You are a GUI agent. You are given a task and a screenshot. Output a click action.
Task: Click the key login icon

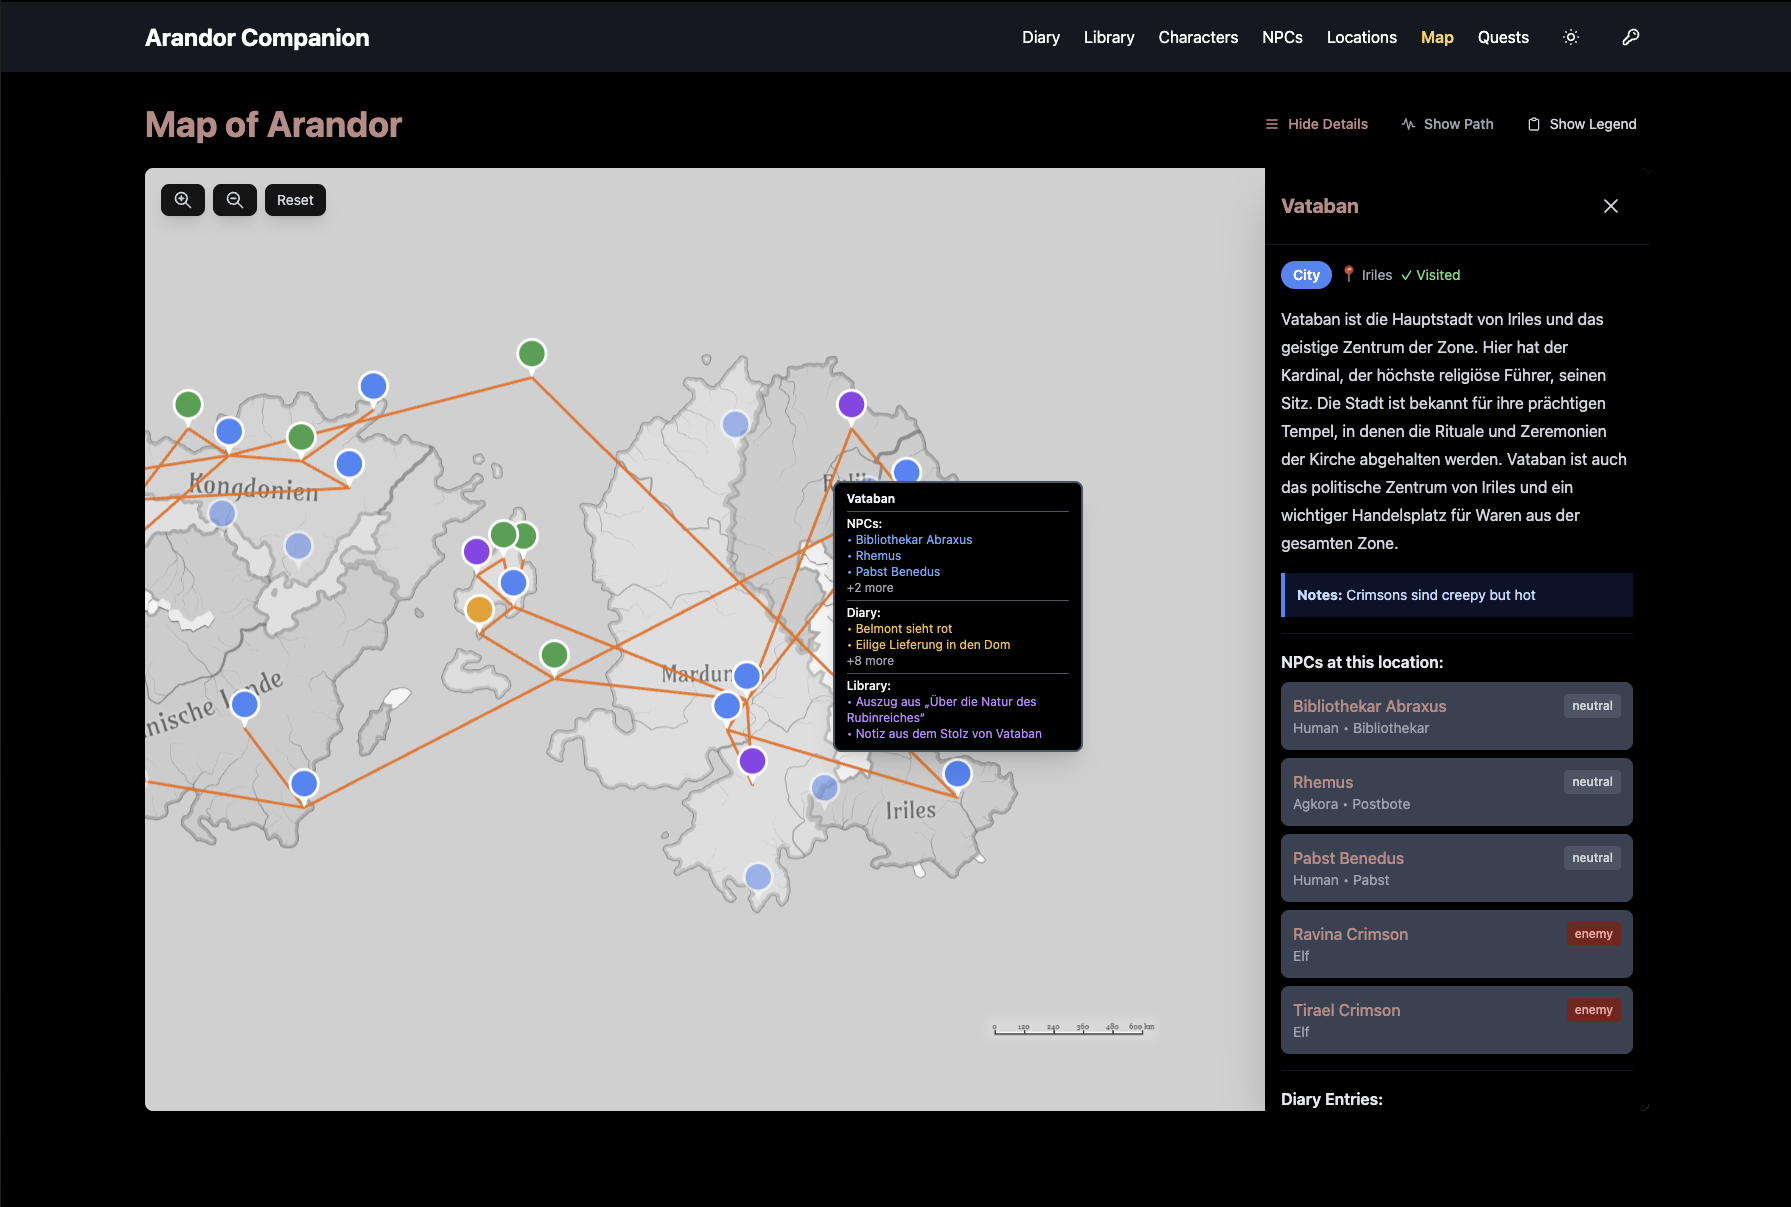click(1630, 37)
